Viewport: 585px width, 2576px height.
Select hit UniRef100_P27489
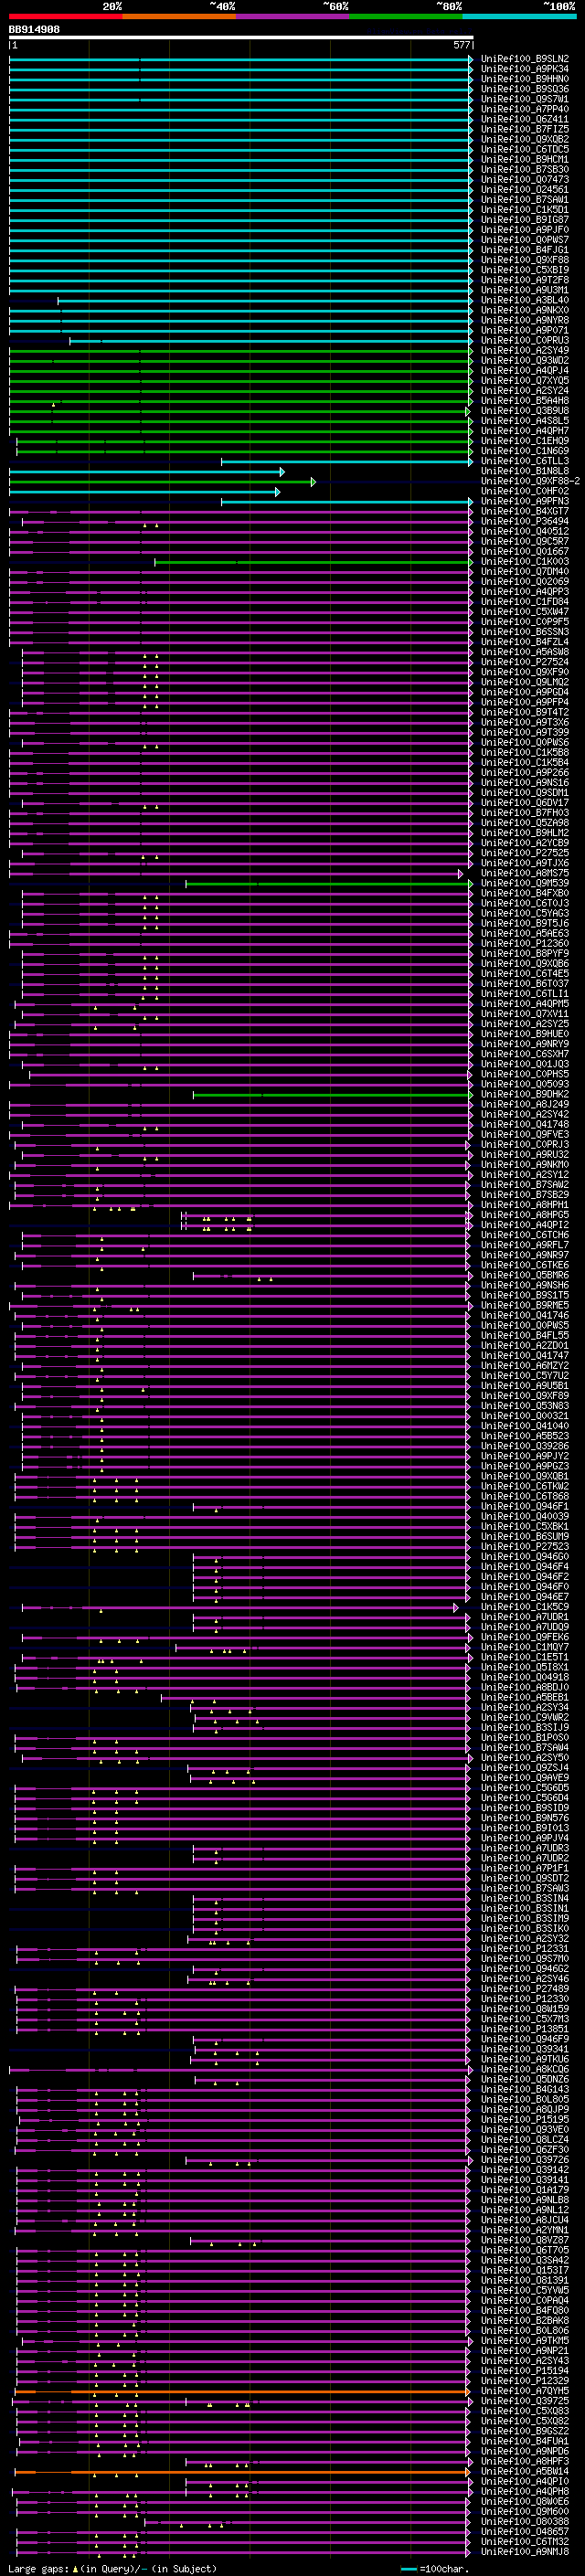tap(525, 1989)
